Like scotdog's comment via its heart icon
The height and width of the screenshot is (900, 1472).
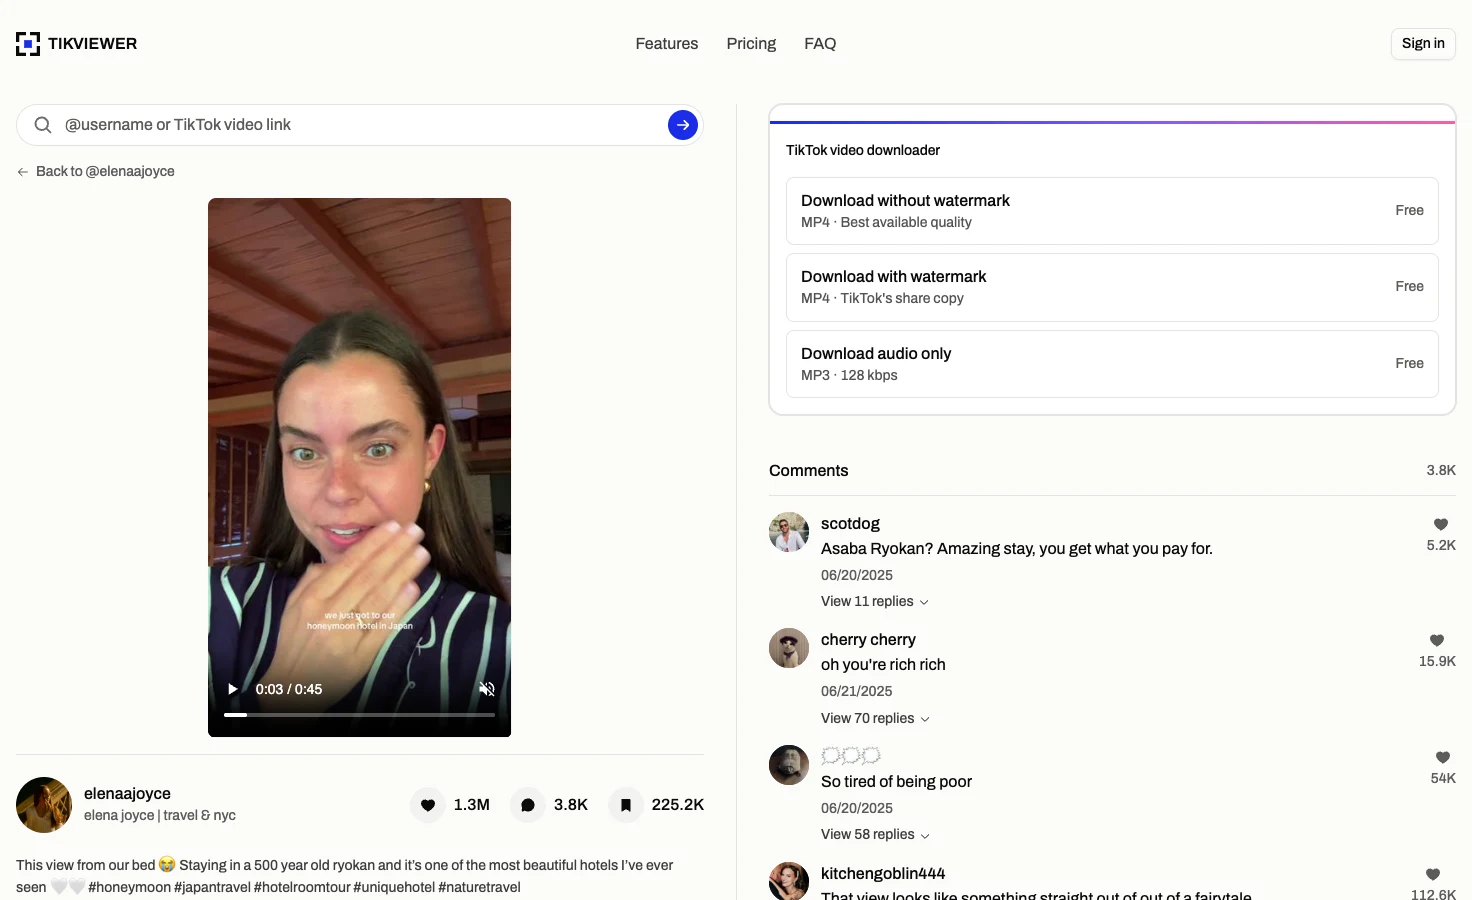pos(1441,524)
